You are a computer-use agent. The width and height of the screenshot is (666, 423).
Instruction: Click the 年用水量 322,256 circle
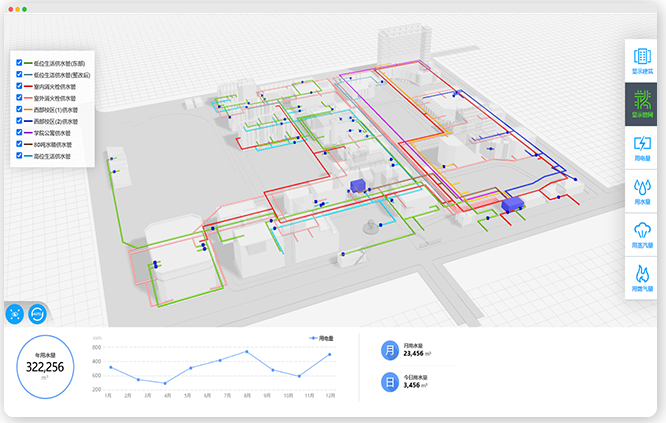45,367
